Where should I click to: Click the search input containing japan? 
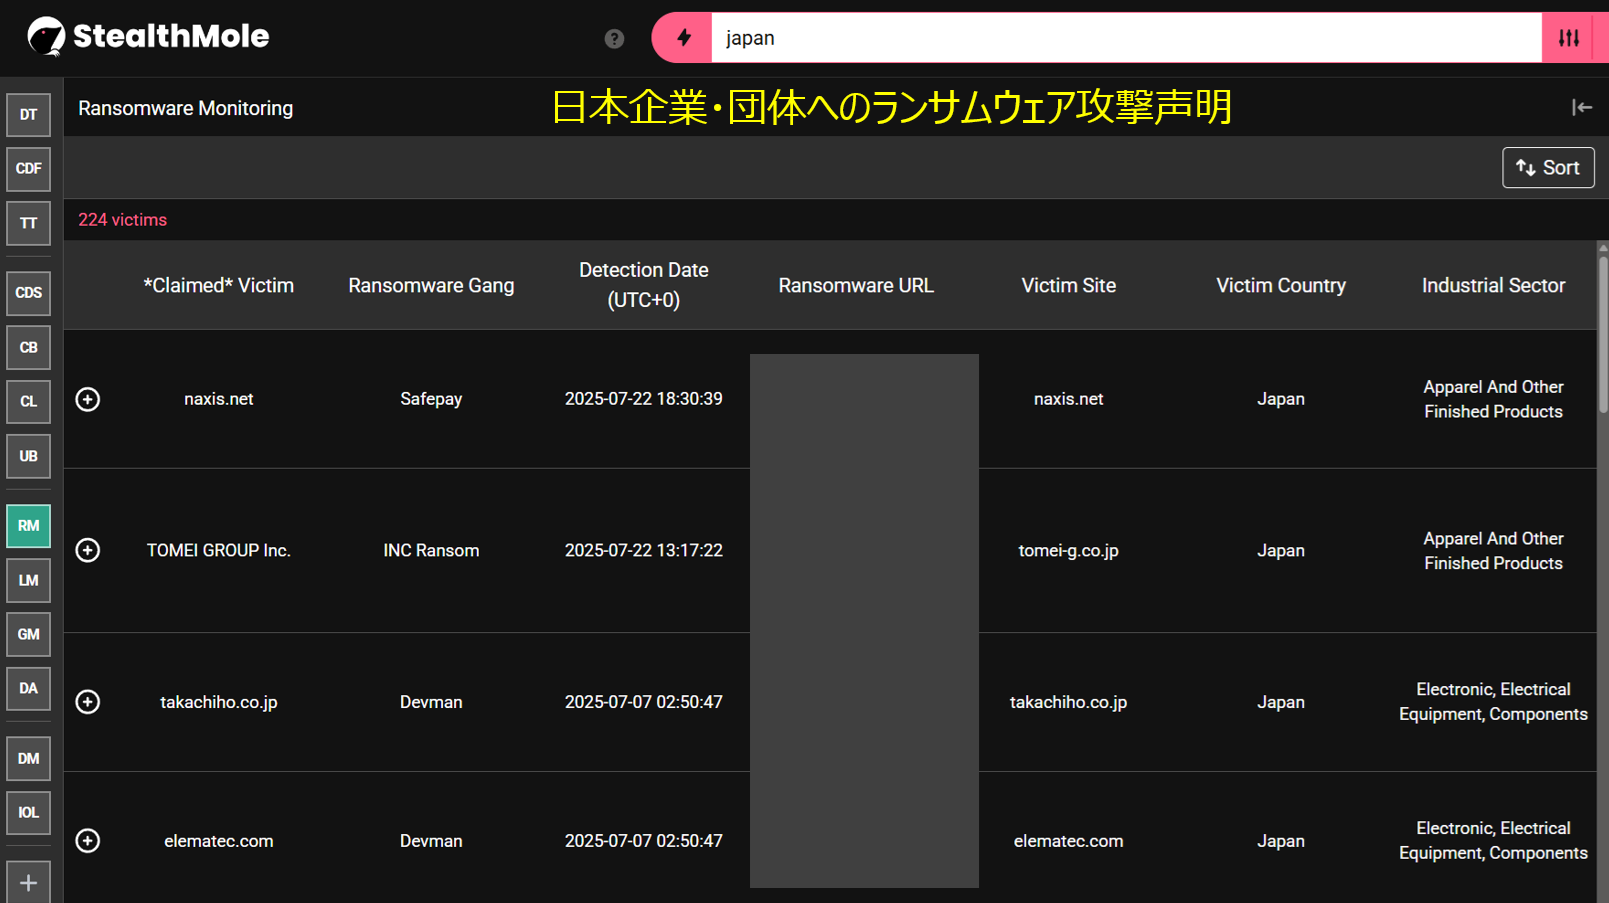(x=1126, y=38)
